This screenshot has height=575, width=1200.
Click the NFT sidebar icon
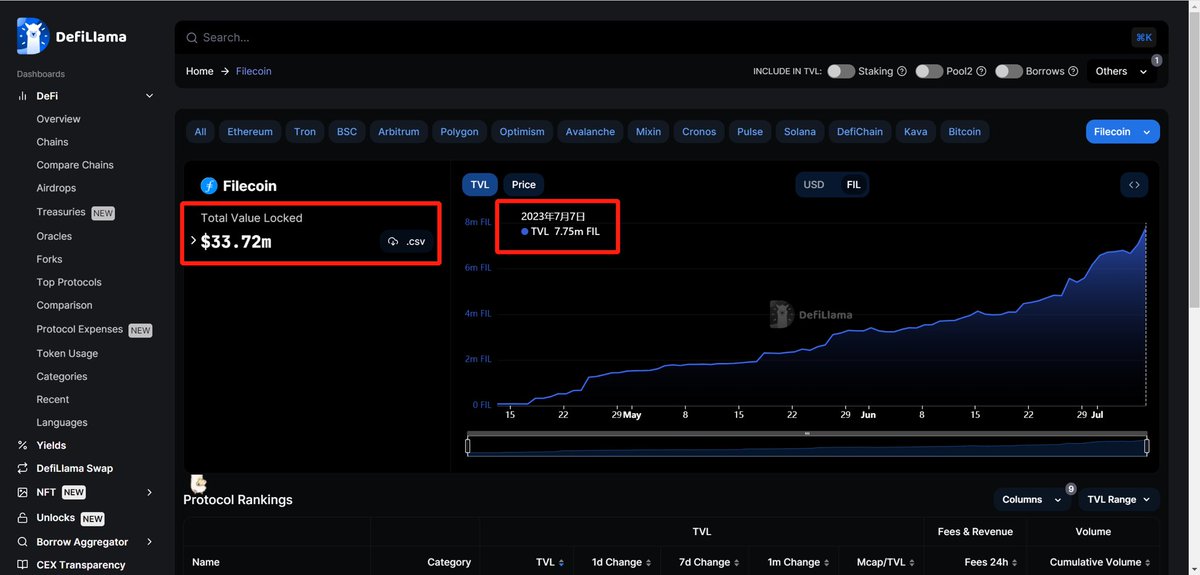coord(23,492)
